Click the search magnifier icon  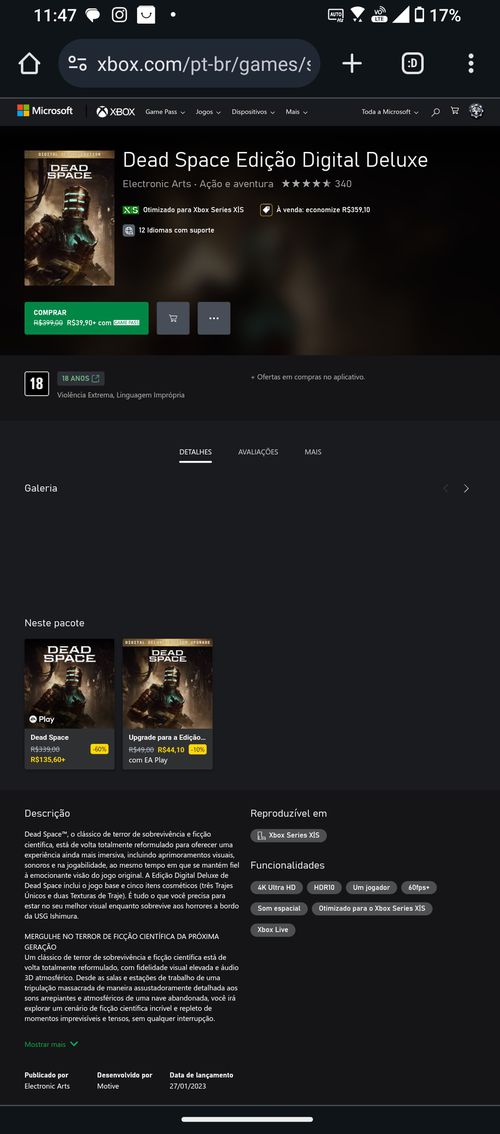click(x=436, y=112)
